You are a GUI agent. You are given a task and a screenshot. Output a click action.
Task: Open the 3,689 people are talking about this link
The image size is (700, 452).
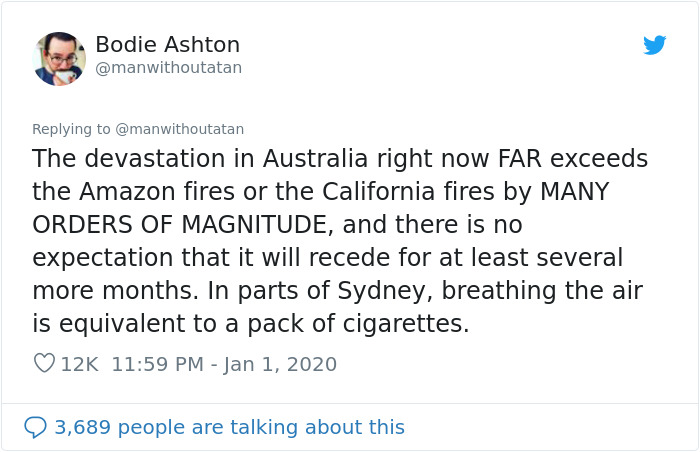[229, 427]
